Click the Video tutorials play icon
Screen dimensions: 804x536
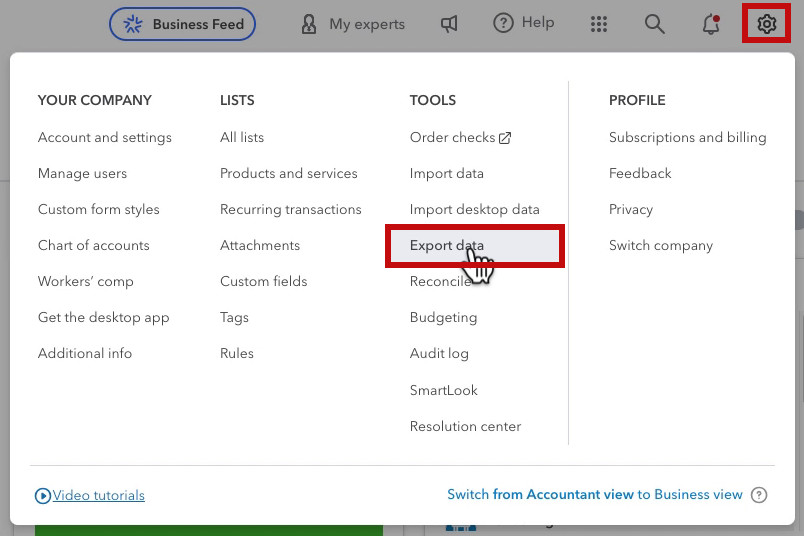coord(43,495)
